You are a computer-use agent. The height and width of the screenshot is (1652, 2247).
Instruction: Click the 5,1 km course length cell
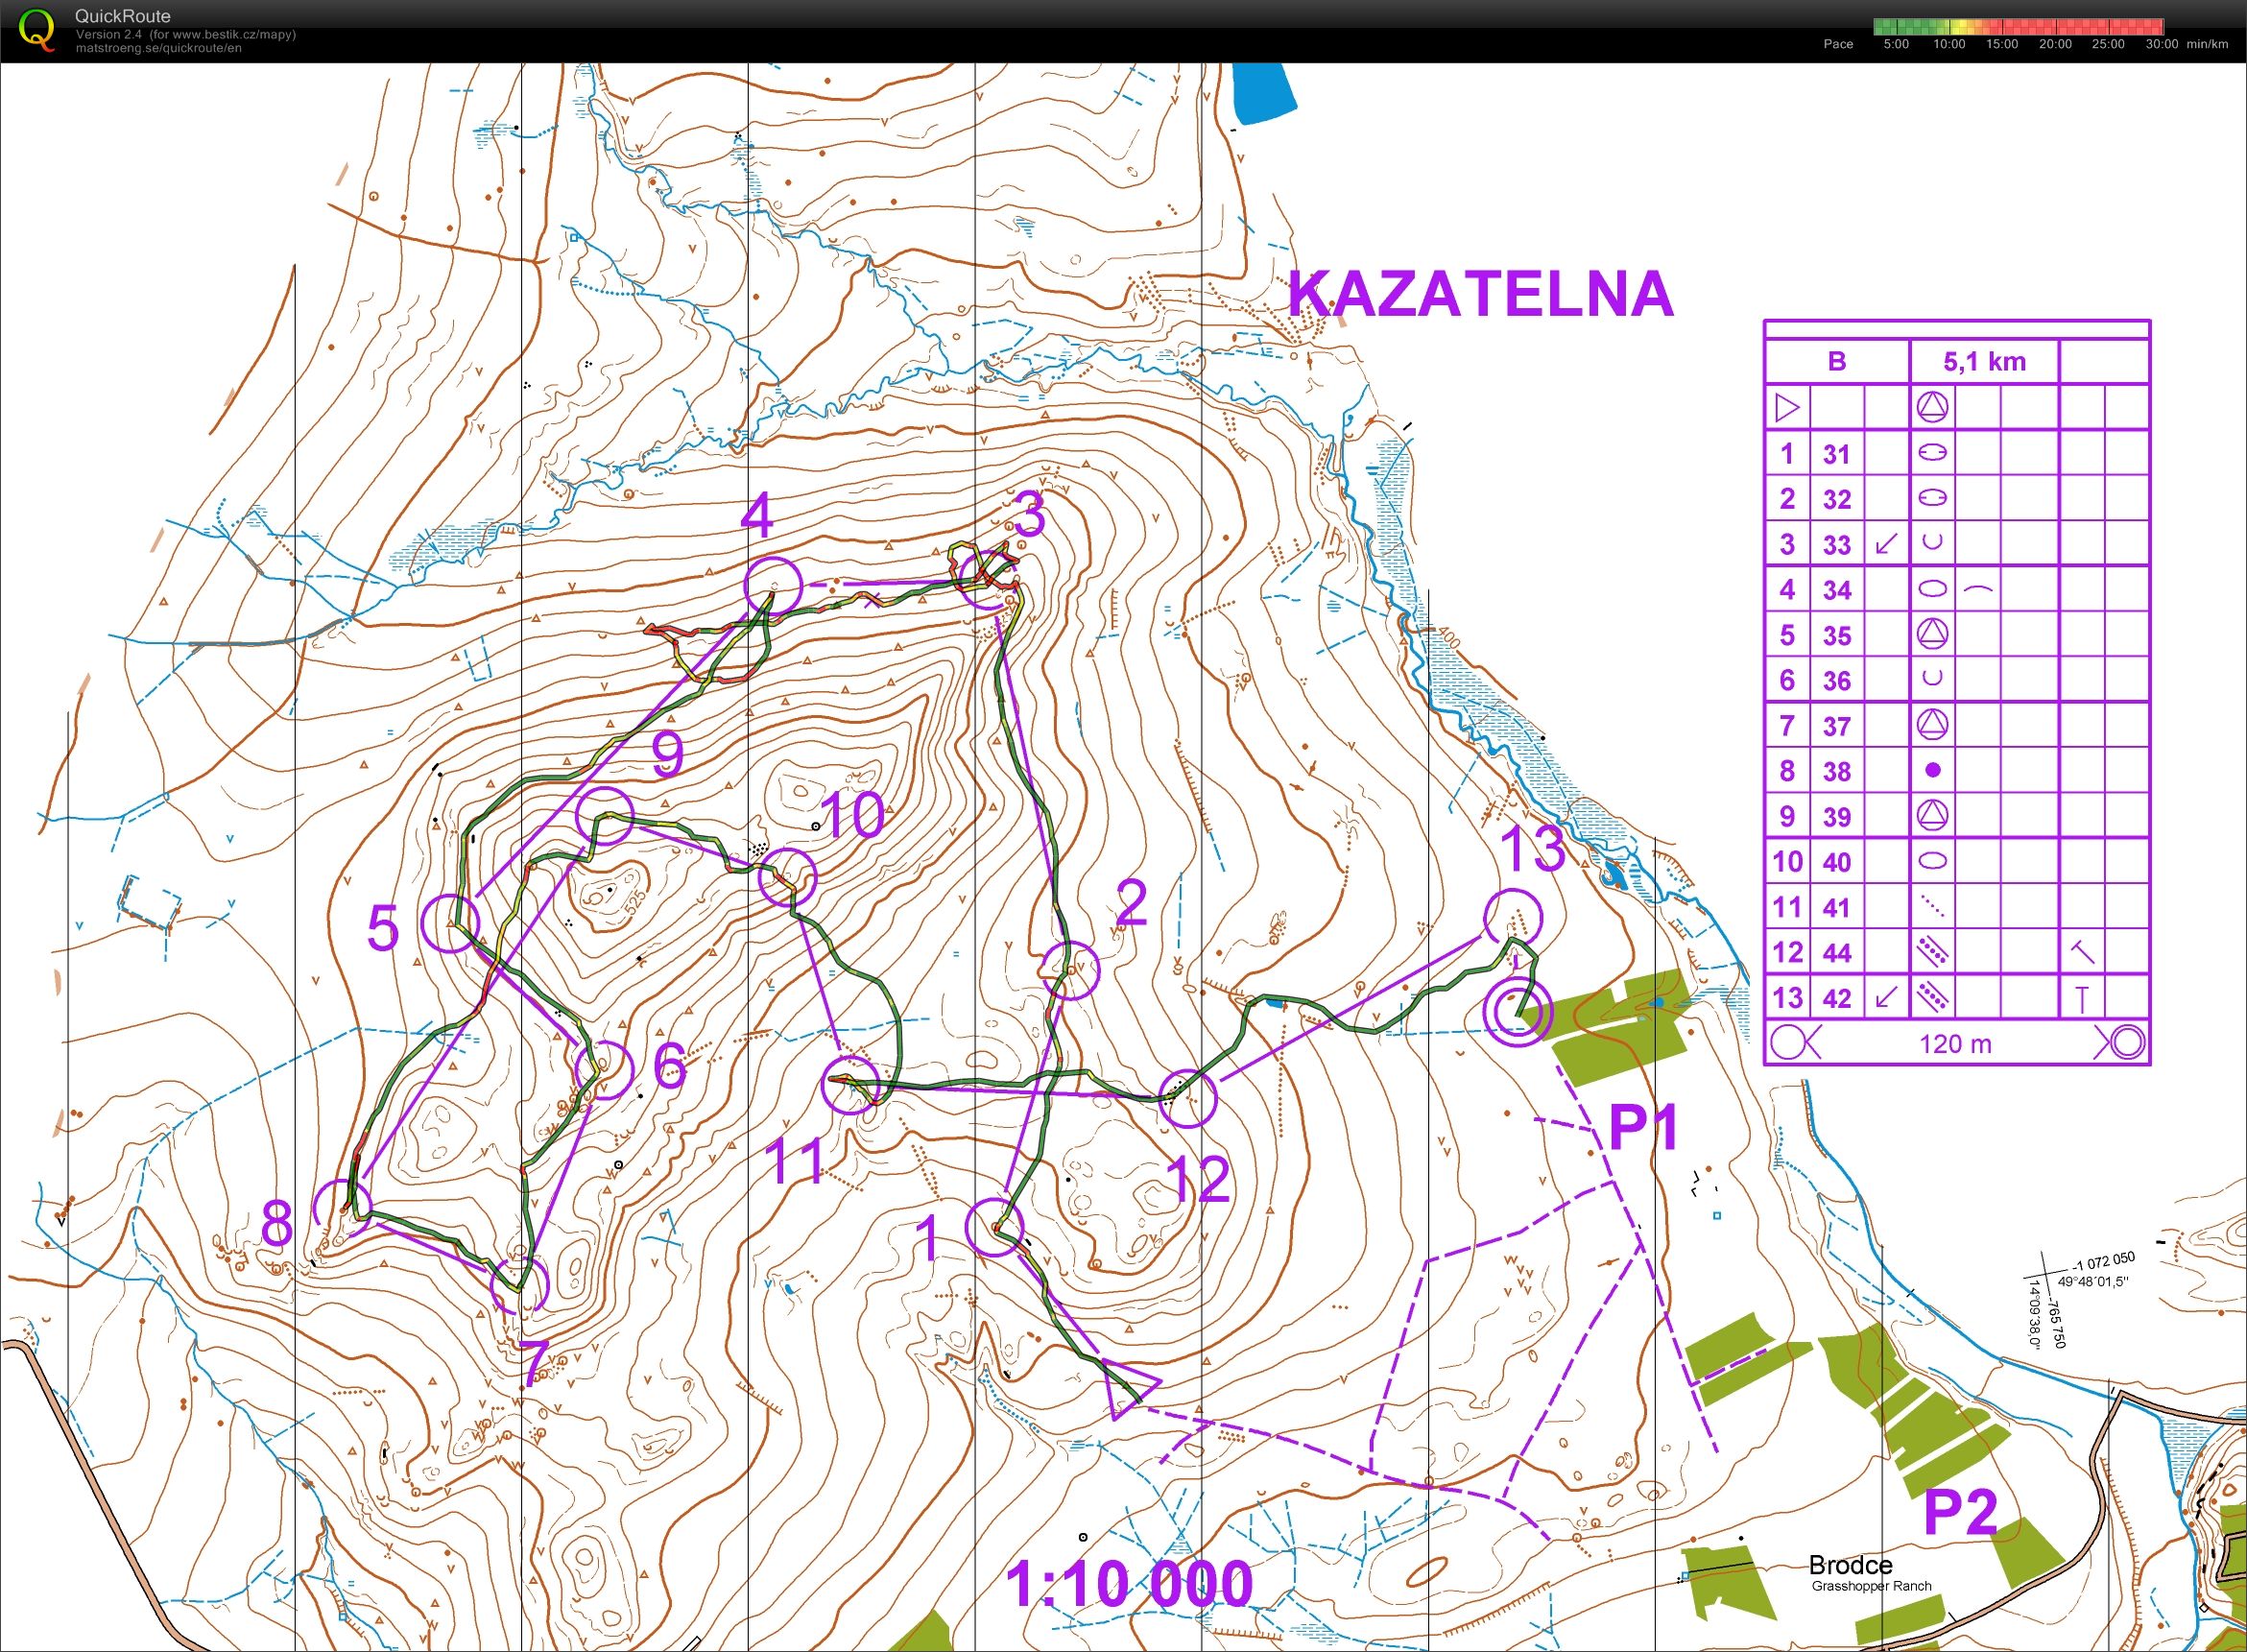[1984, 361]
